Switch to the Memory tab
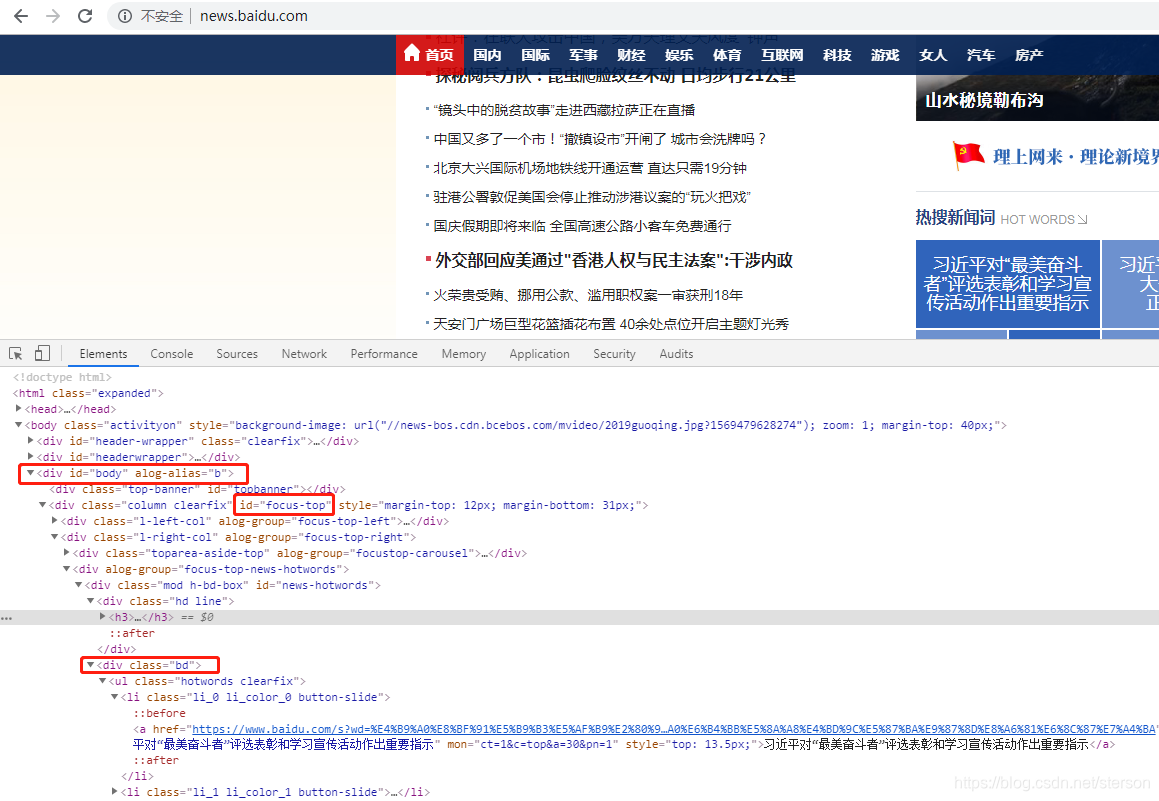 click(463, 354)
